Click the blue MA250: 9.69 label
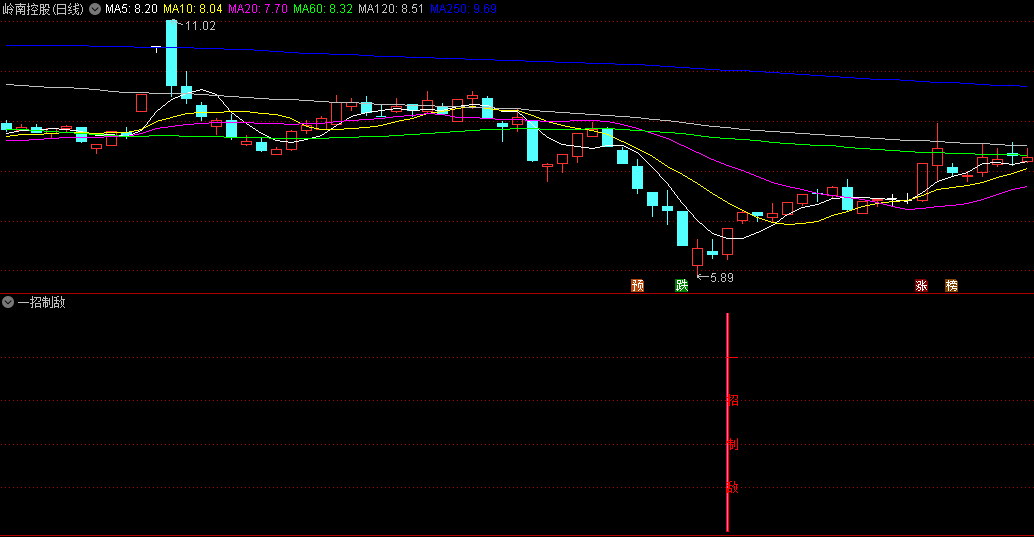 pos(463,9)
